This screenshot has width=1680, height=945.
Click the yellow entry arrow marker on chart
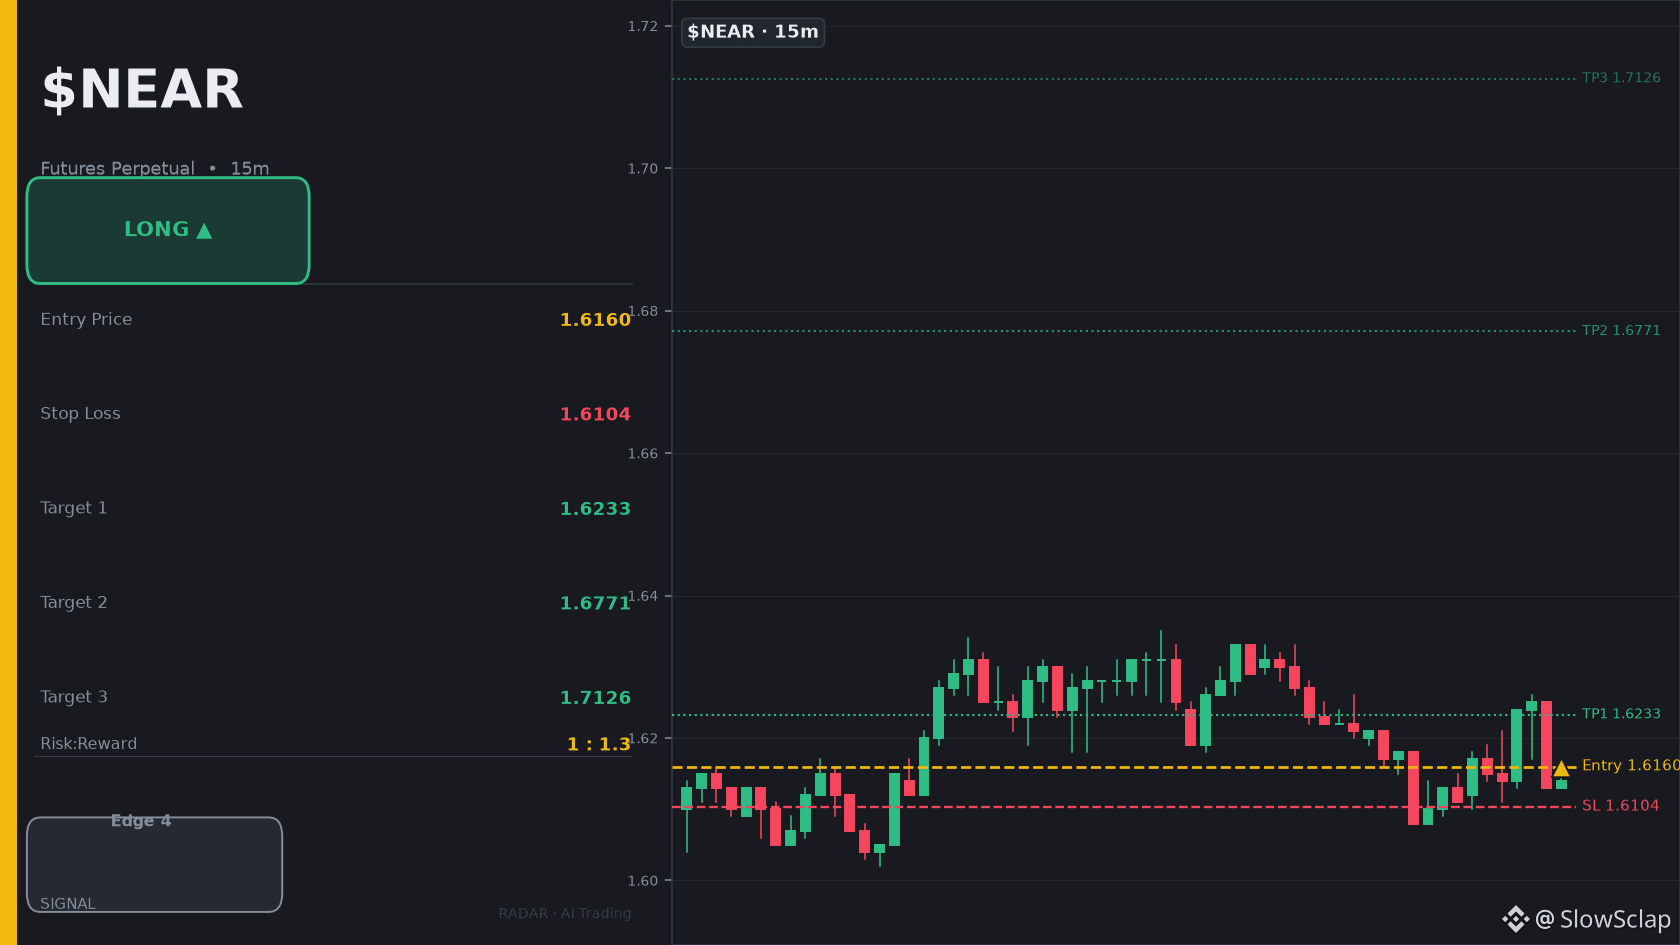(x=1561, y=768)
